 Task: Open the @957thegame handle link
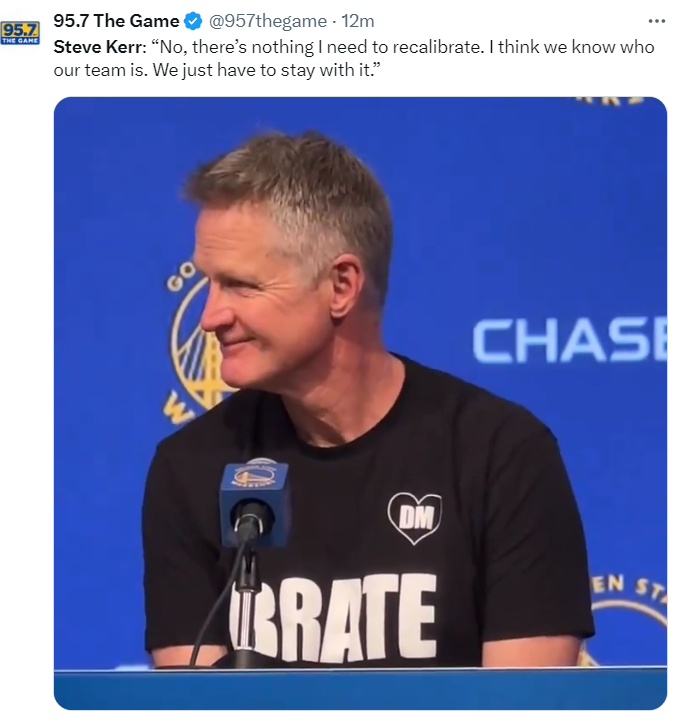pyautogui.click(x=268, y=21)
